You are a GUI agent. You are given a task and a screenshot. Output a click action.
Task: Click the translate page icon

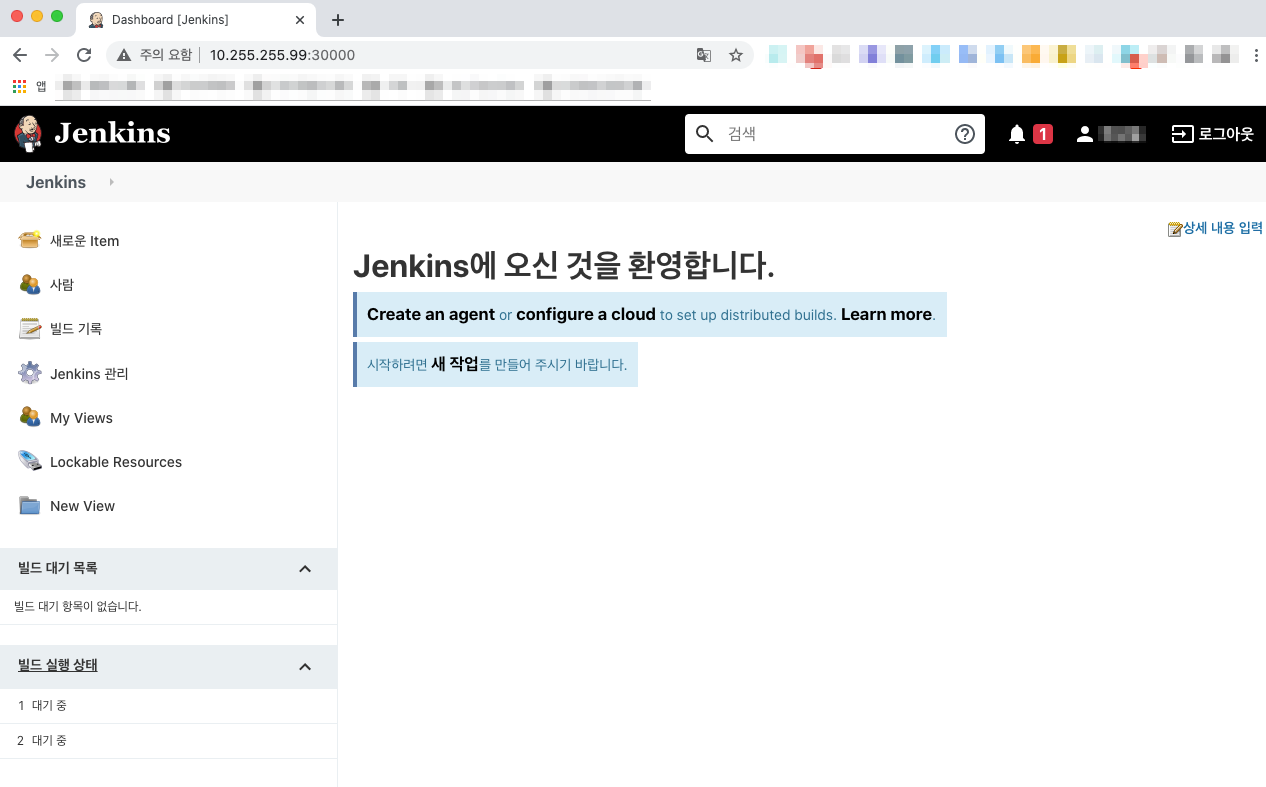pyautogui.click(x=704, y=55)
